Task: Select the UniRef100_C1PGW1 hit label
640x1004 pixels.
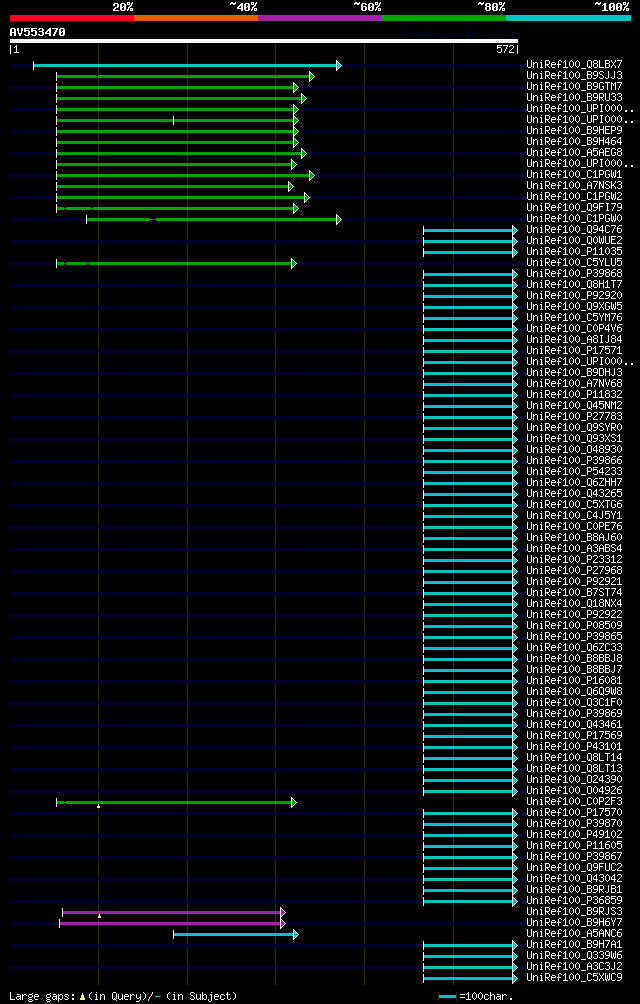Action: (x=574, y=174)
